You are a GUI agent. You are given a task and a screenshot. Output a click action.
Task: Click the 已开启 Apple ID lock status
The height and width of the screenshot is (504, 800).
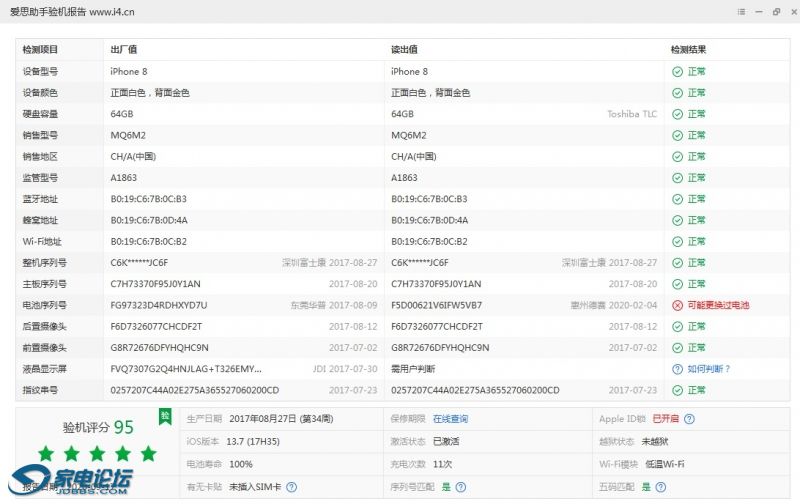point(665,419)
